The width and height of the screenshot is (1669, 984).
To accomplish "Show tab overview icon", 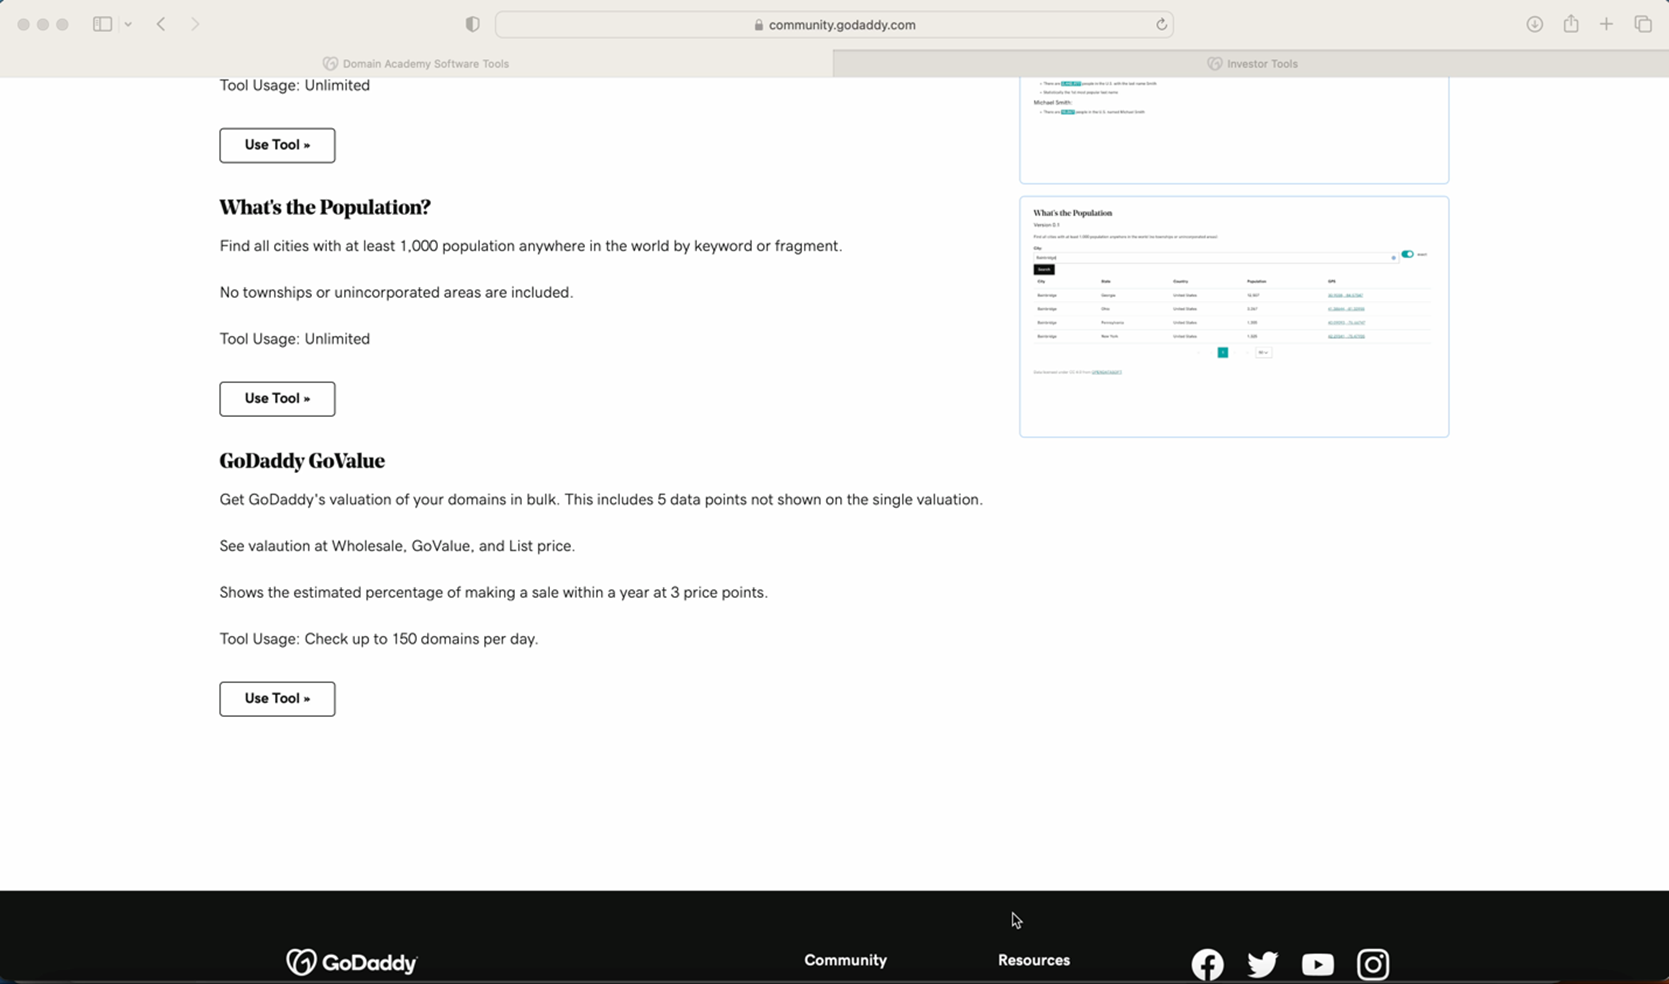I will (x=1643, y=24).
